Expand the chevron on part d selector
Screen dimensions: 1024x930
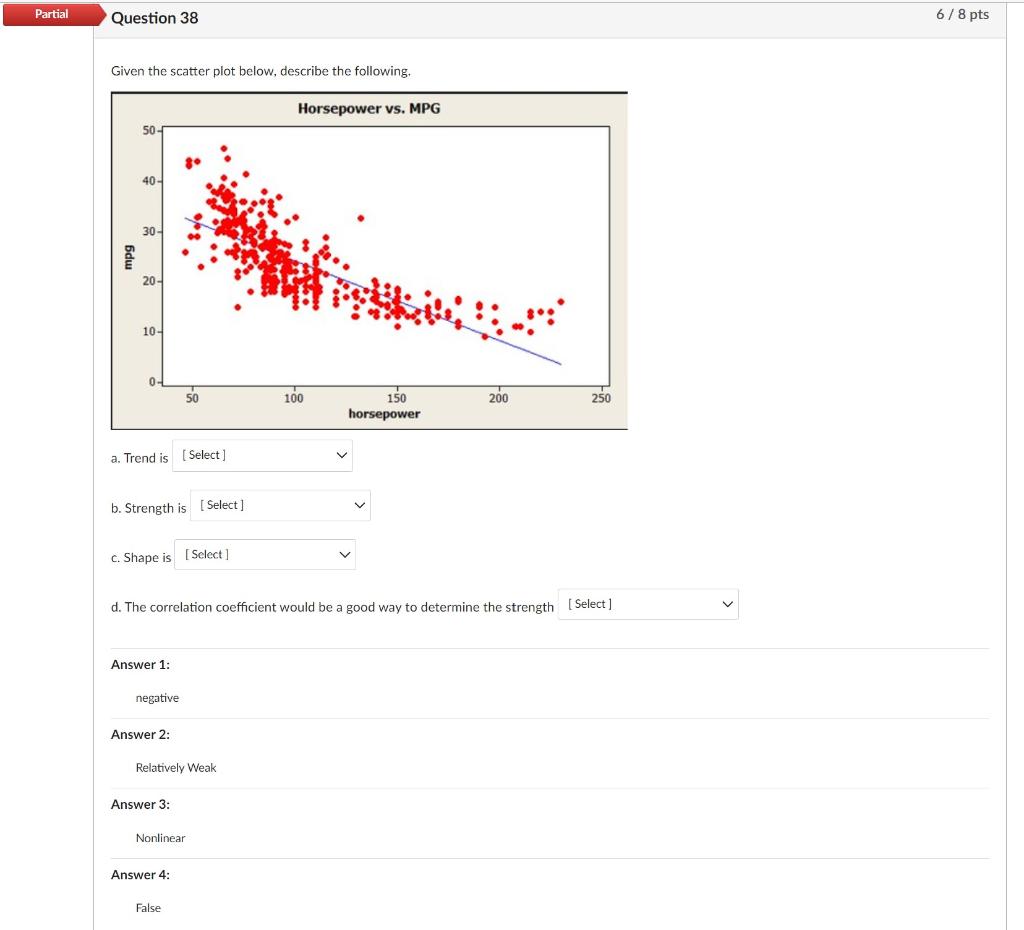pos(727,603)
